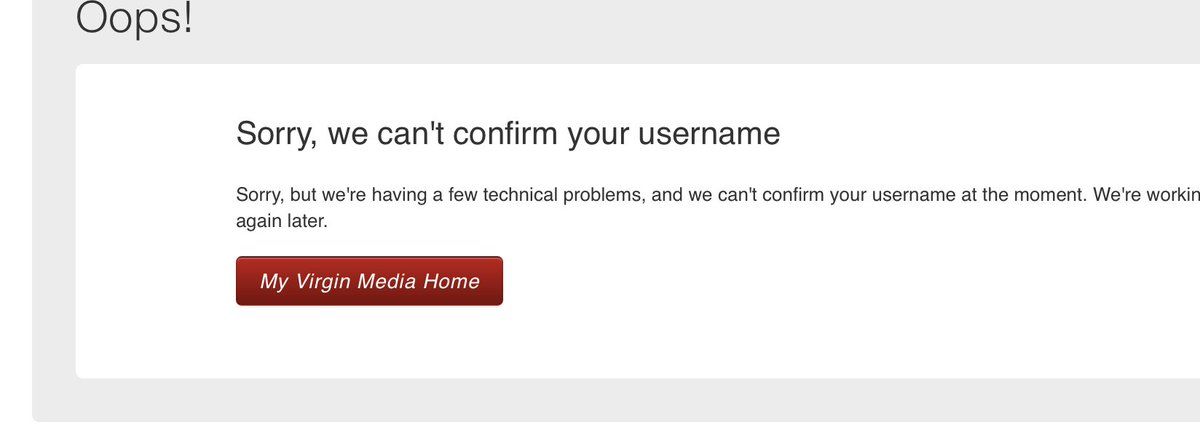Click the My Virgin Media Home button
The height and width of the screenshot is (441, 1200).
369,281
